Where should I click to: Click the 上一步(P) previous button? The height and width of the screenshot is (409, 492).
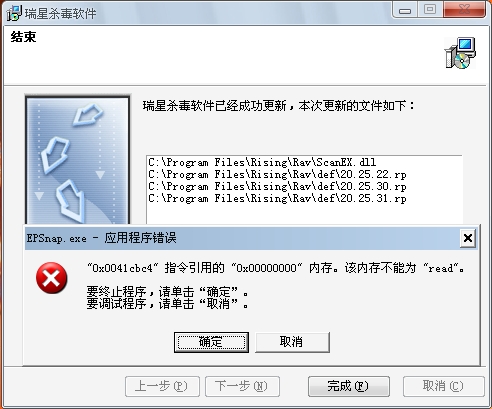162,386
